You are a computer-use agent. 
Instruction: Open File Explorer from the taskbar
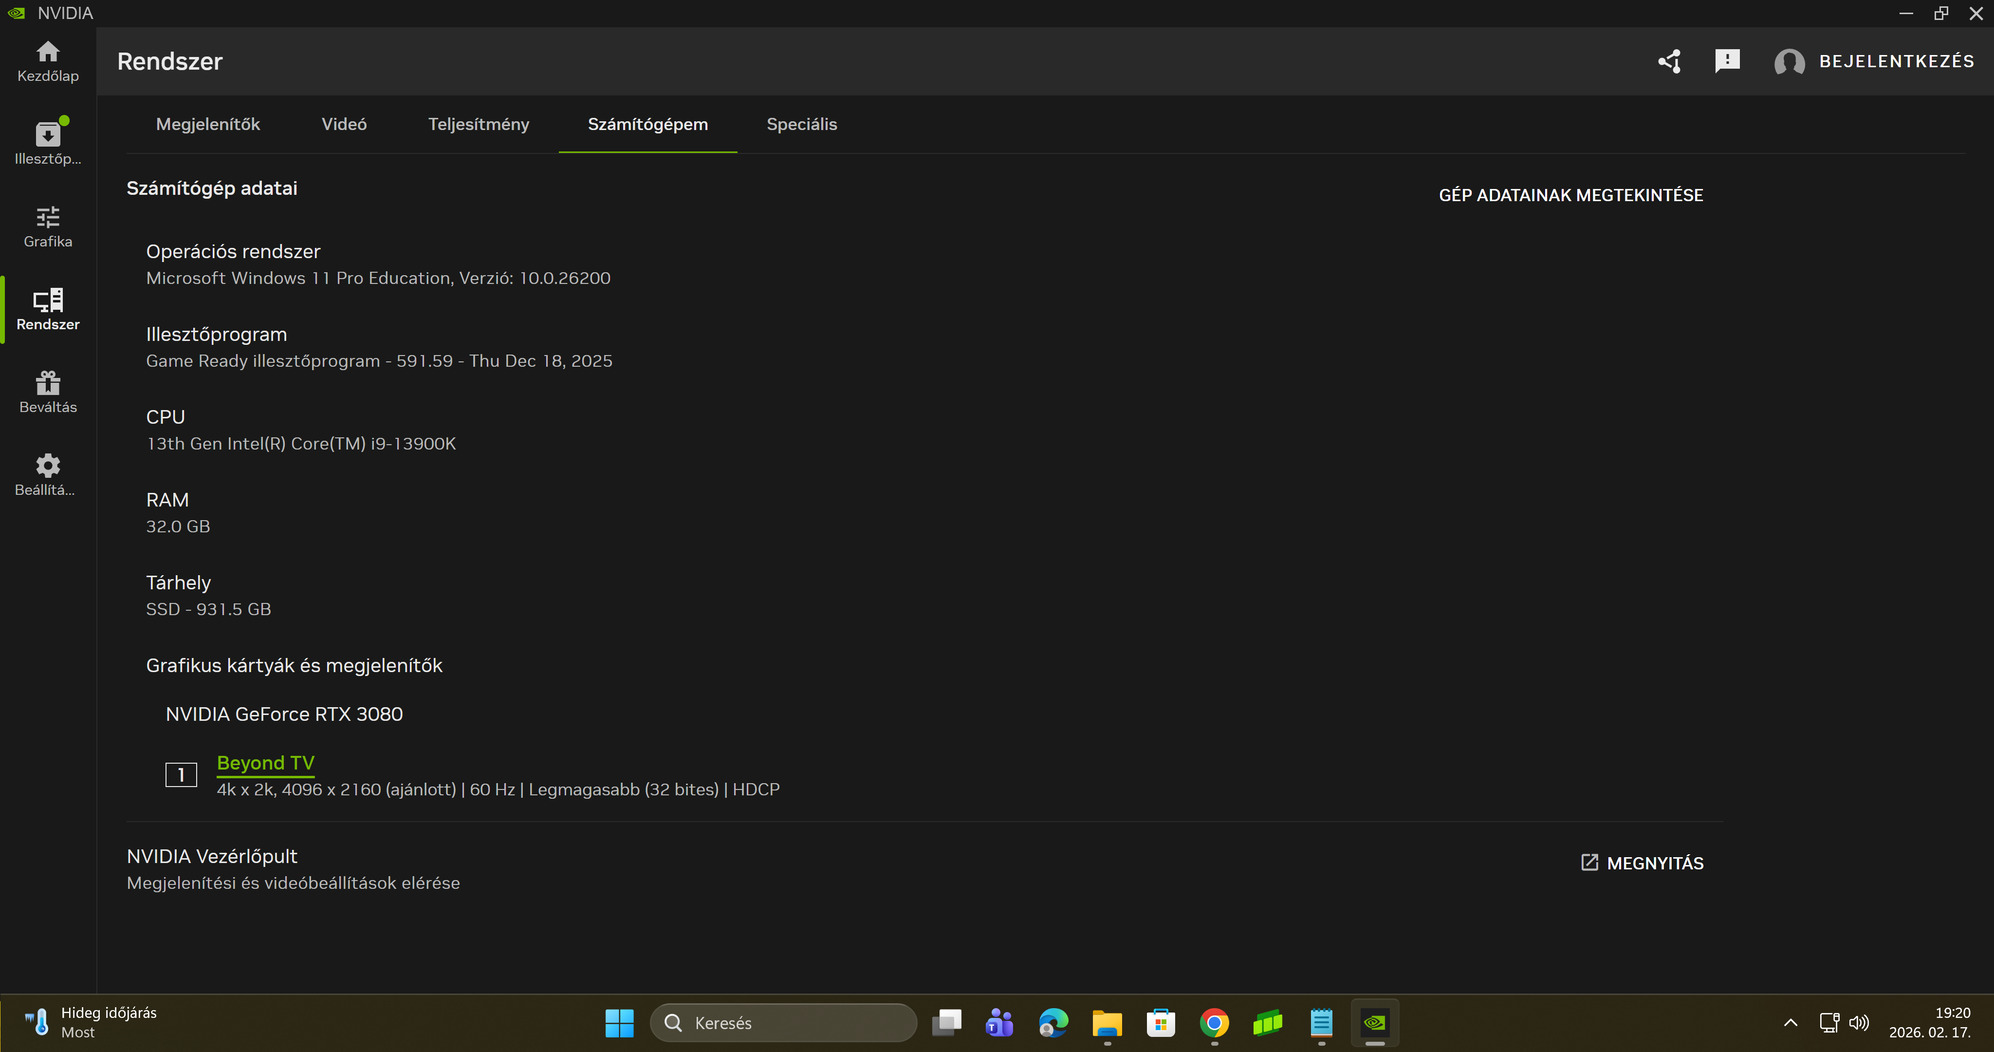[1107, 1023]
